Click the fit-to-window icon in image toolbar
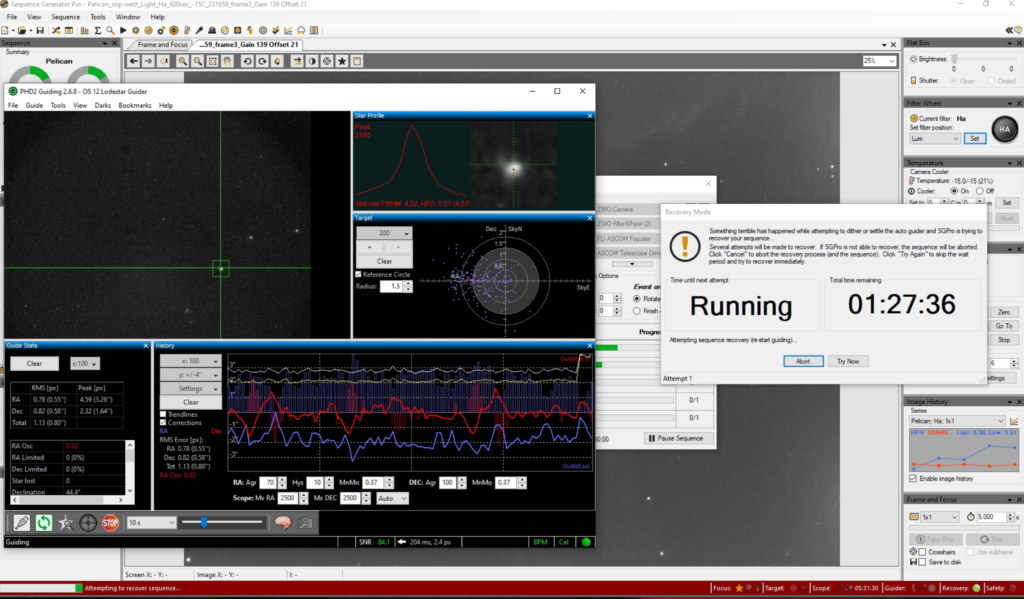 (212, 61)
